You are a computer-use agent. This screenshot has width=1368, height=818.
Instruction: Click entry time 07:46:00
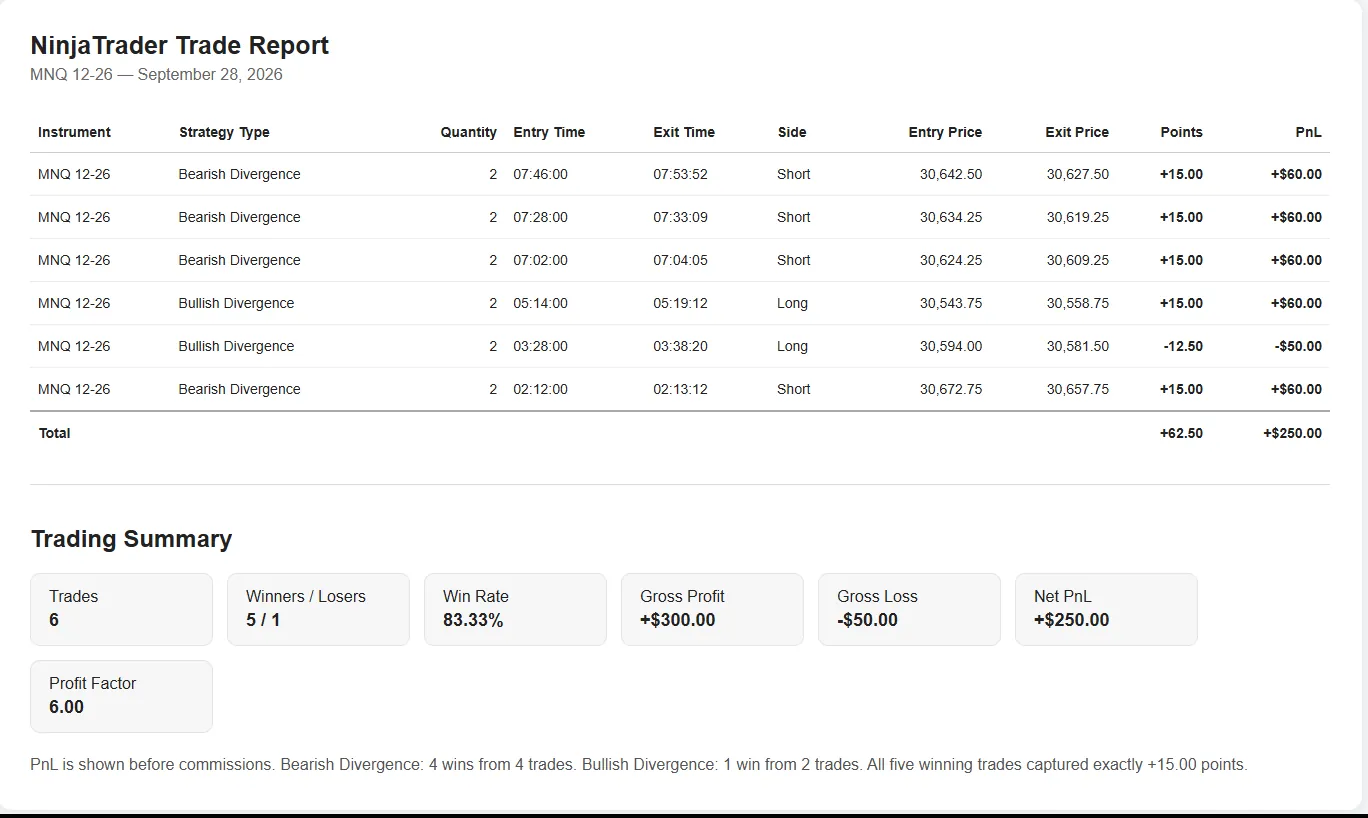point(540,174)
